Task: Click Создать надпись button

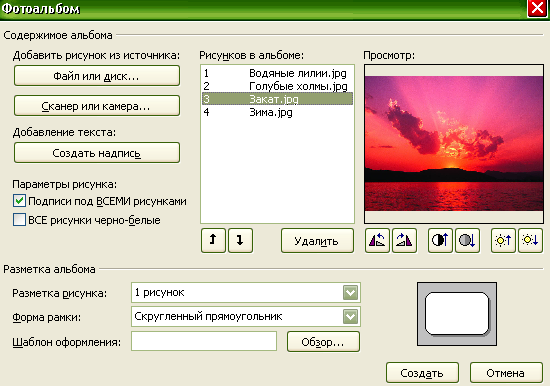Action: (97, 153)
